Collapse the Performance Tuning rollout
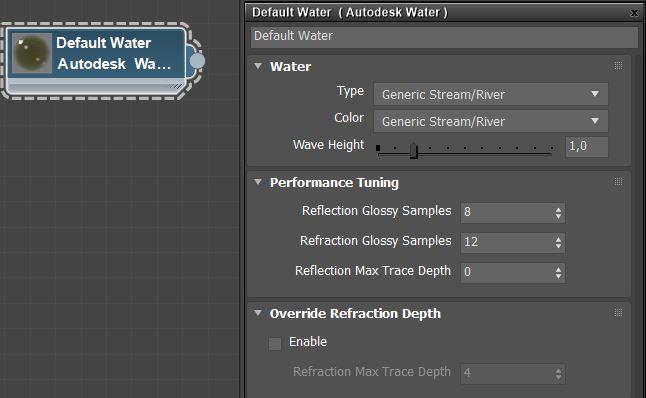The image size is (646, 398). pyautogui.click(x=258, y=182)
